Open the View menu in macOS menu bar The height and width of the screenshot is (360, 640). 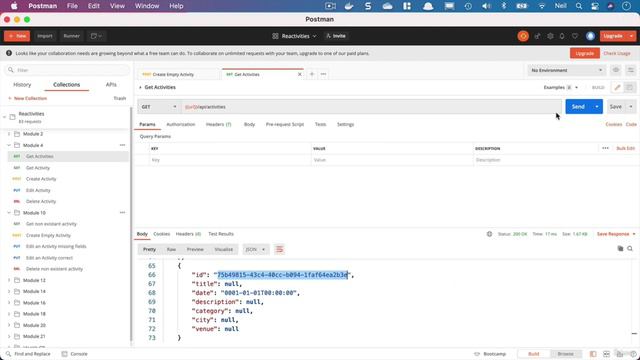click(117, 6)
